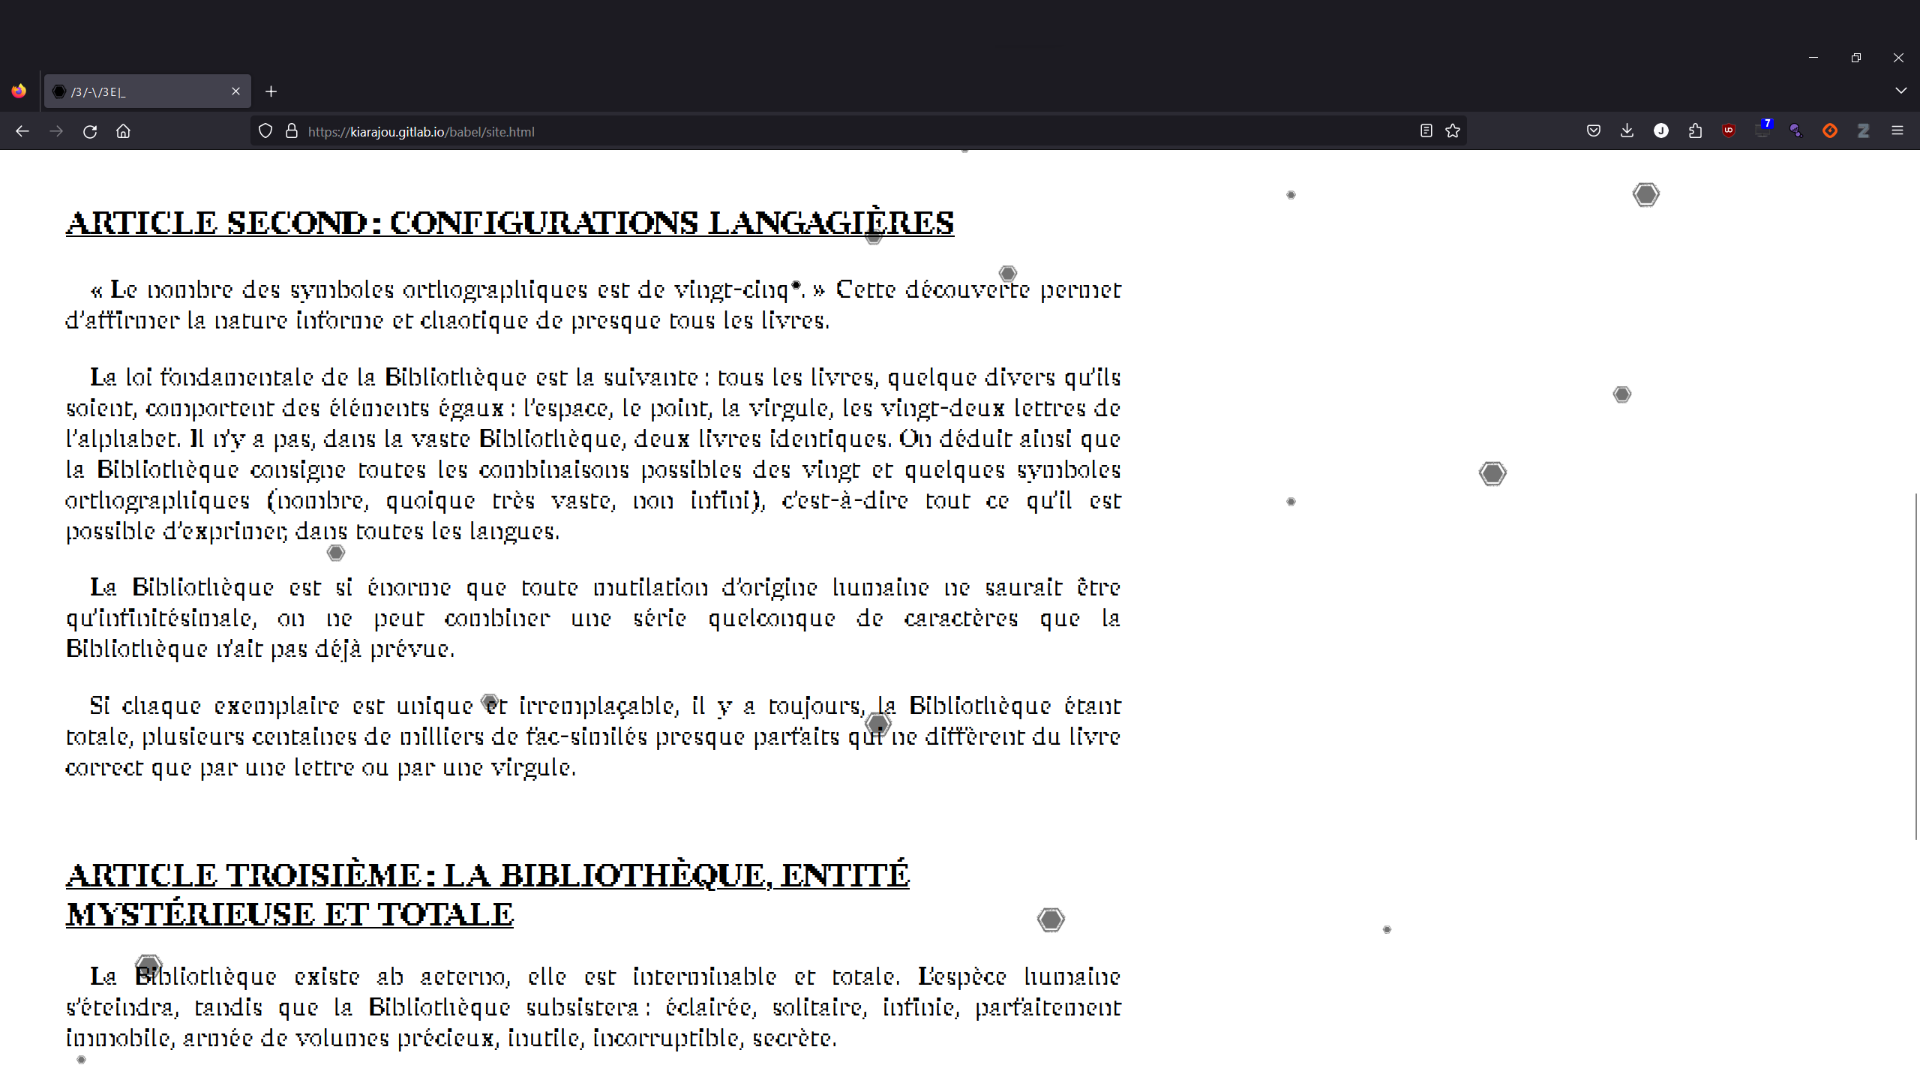Click the Firefox View icon
1920x1080 pixels.
pos(19,91)
